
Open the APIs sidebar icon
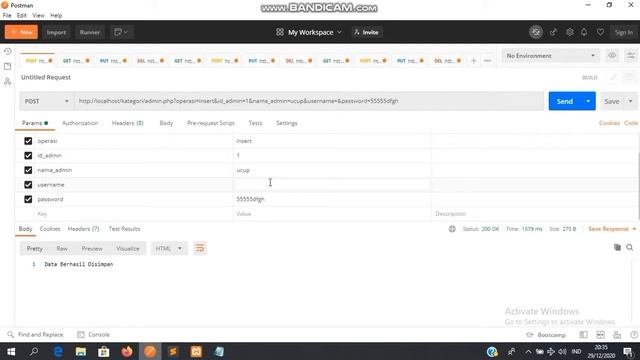pyautogui.click(x=7, y=82)
